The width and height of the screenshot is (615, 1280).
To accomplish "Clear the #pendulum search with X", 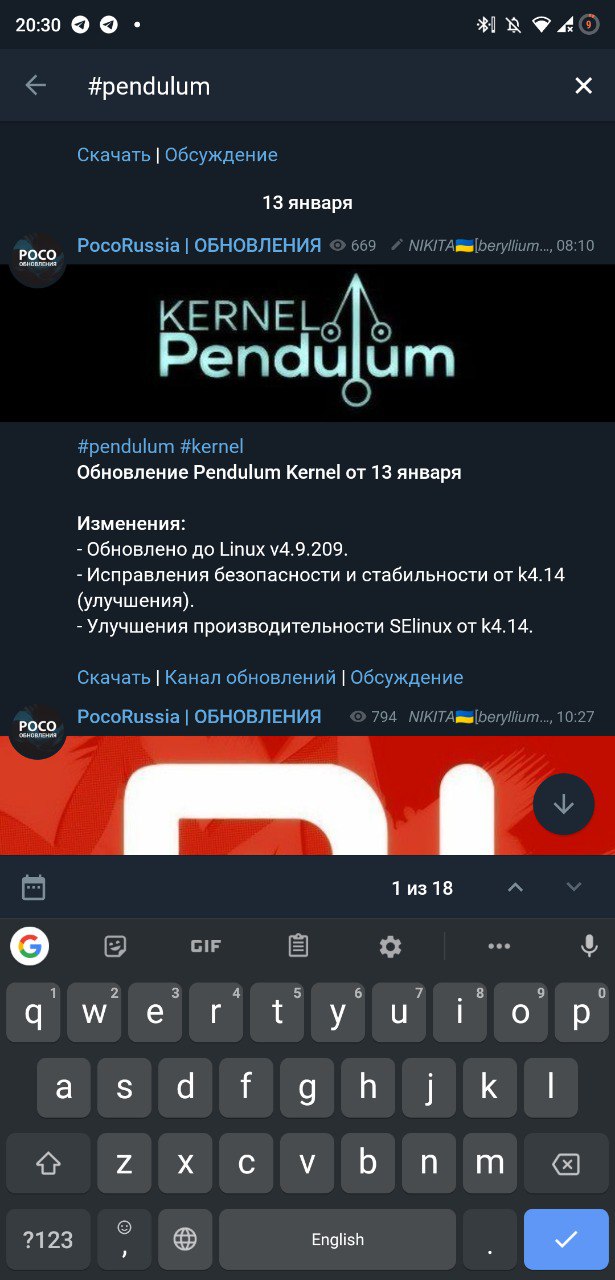I will point(583,86).
